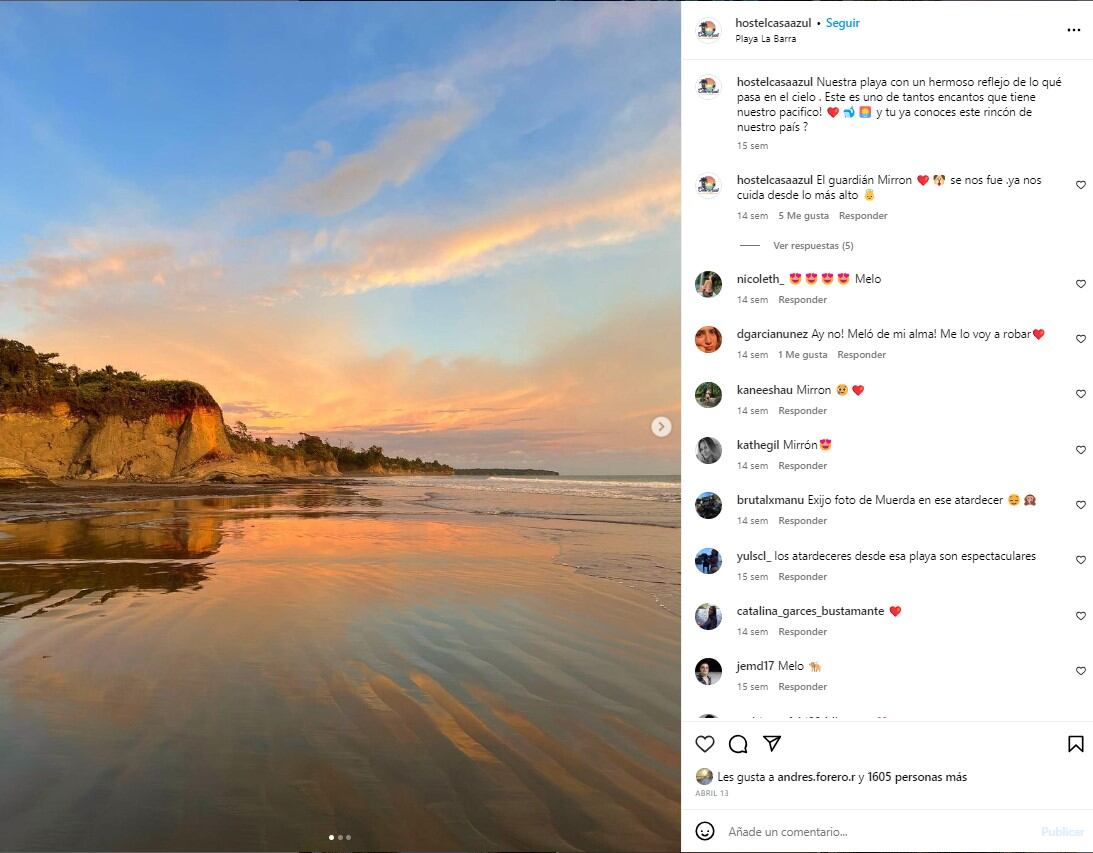1093x853 pixels.
Task: Click in the comment input field
Action: 870,831
